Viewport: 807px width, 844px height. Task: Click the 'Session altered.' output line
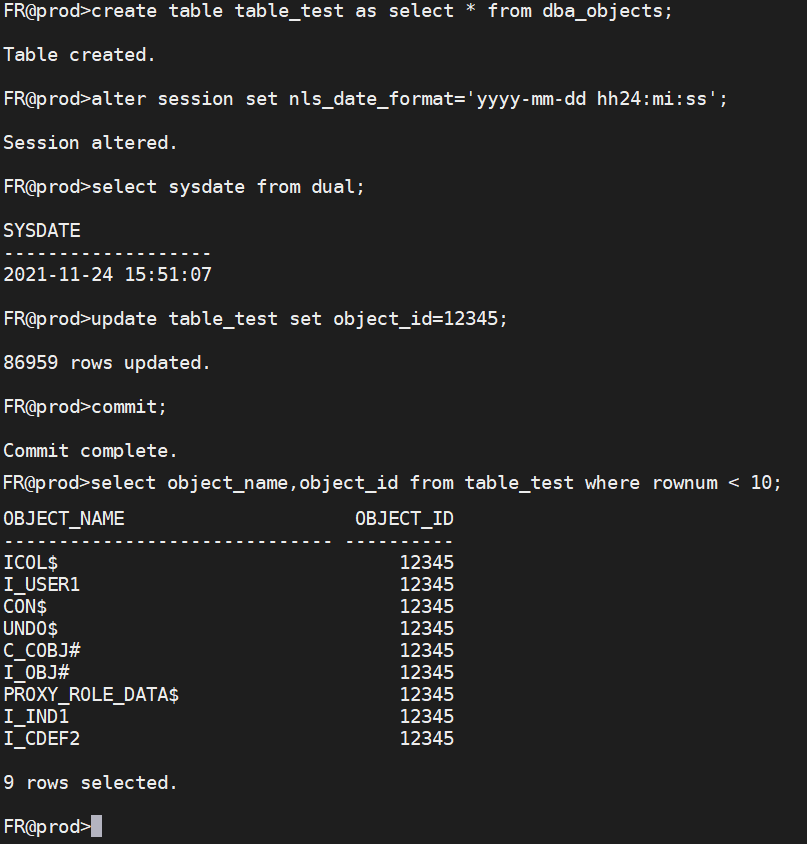click(x=90, y=143)
